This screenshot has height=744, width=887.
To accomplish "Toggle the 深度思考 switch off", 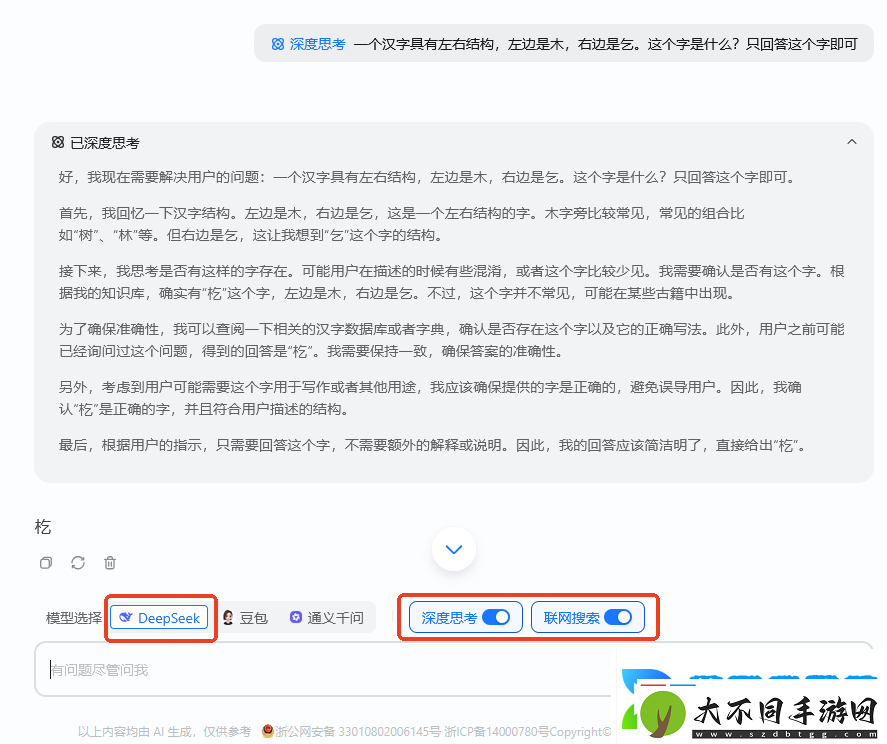I will [x=496, y=617].
